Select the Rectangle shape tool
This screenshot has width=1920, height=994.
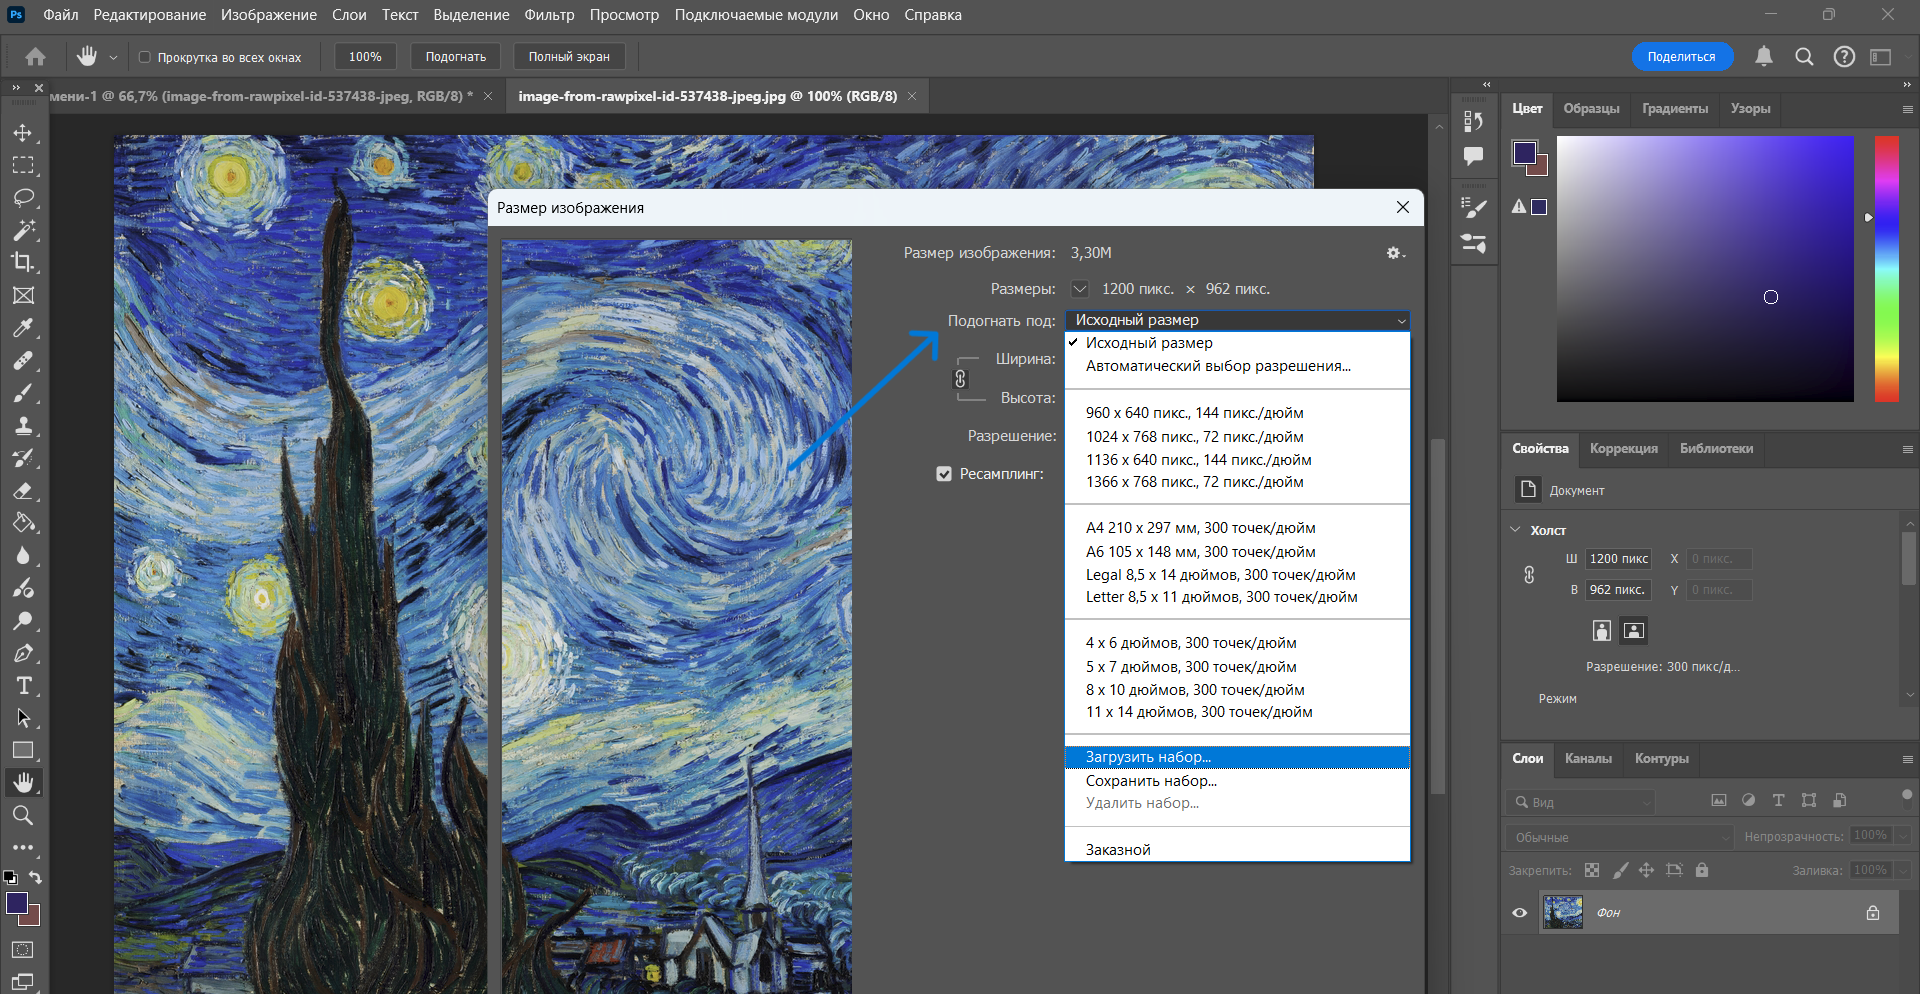click(x=23, y=750)
